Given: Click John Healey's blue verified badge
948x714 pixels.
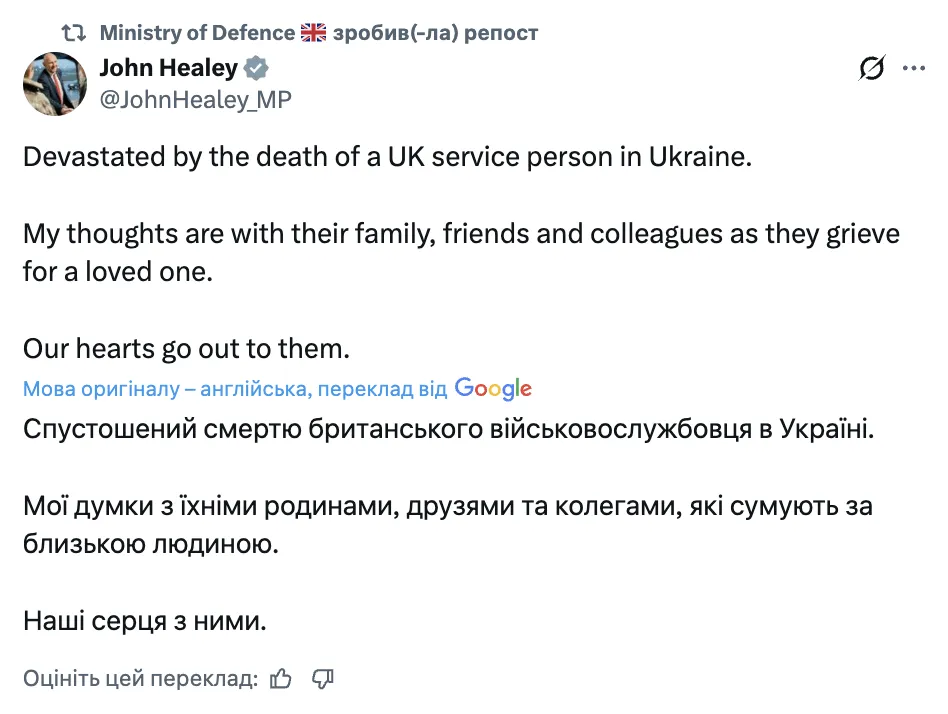Looking at the screenshot, I should [x=254, y=68].
